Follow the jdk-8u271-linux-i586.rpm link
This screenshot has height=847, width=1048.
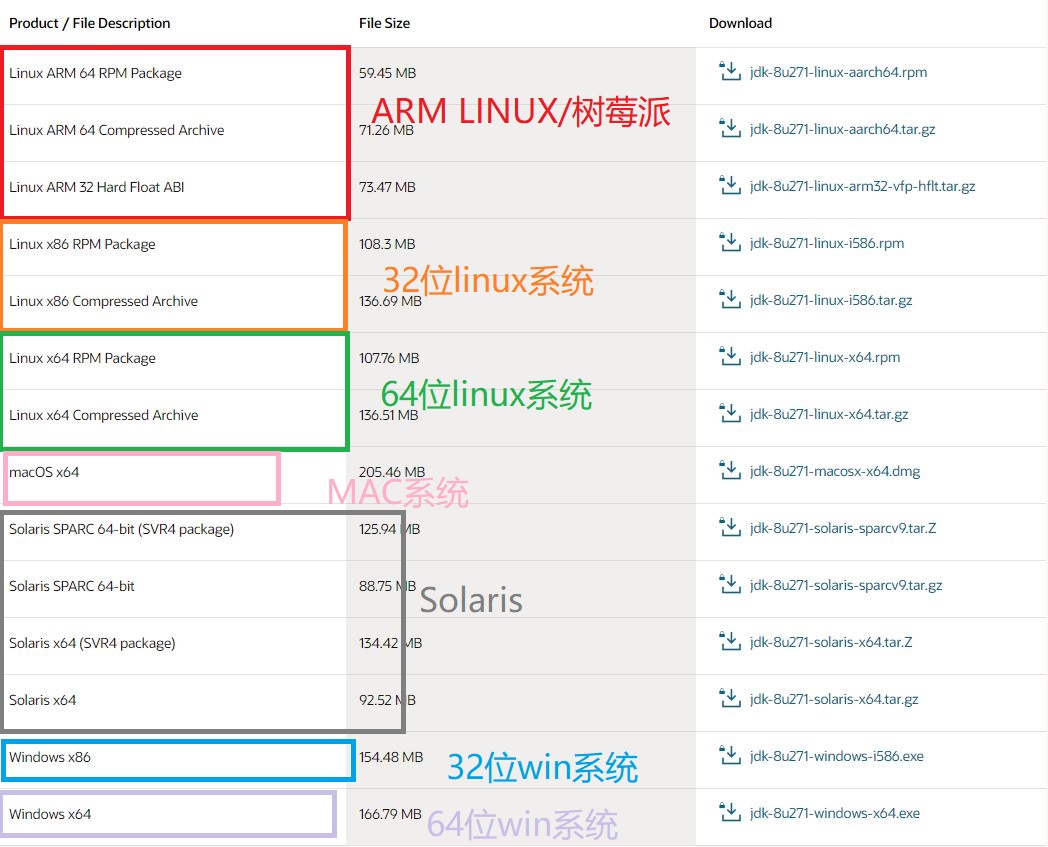(x=827, y=243)
